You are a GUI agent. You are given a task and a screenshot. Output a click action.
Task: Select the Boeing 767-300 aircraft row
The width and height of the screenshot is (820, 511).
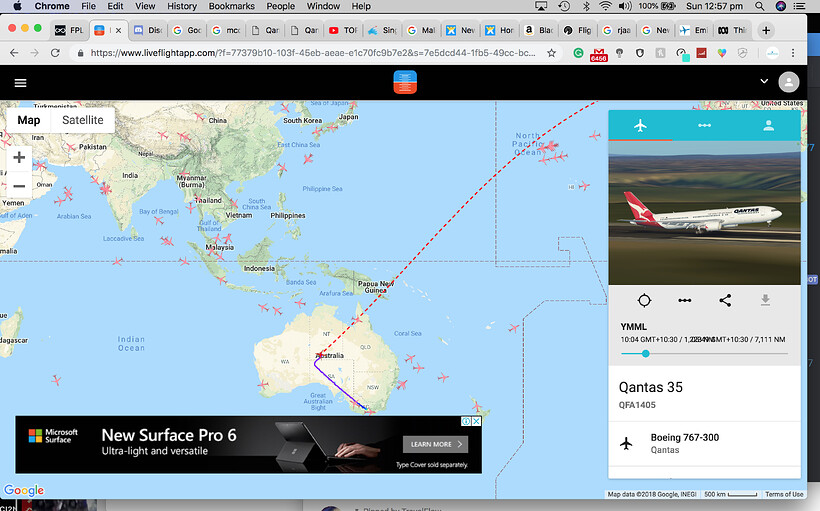704,444
